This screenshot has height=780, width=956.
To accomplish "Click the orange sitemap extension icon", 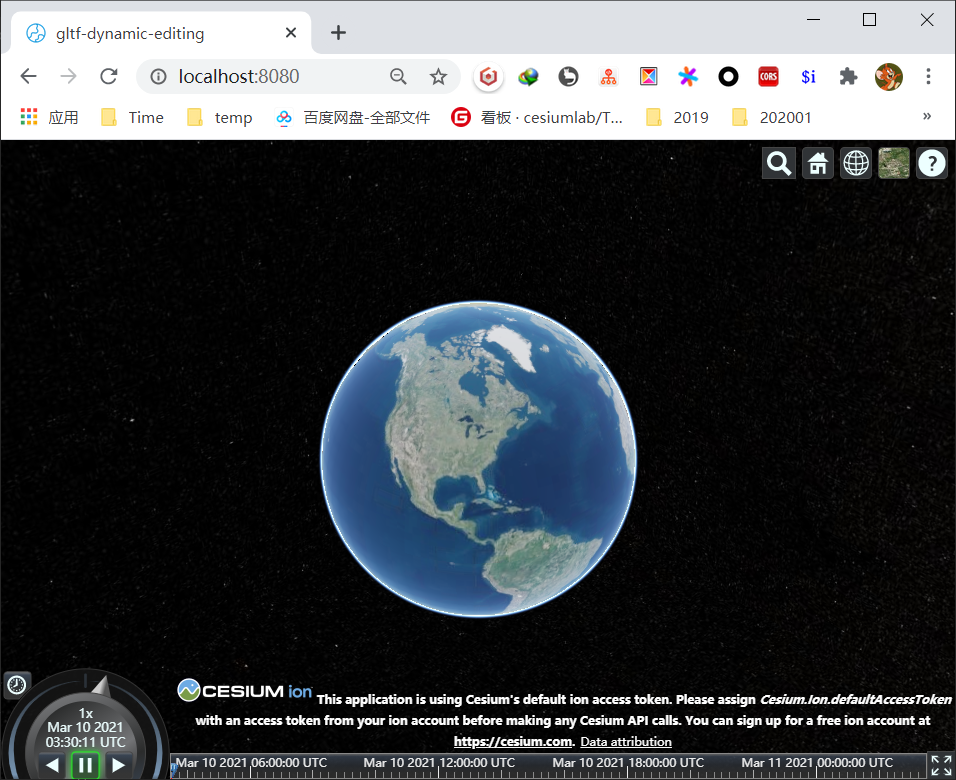I will click(608, 76).
